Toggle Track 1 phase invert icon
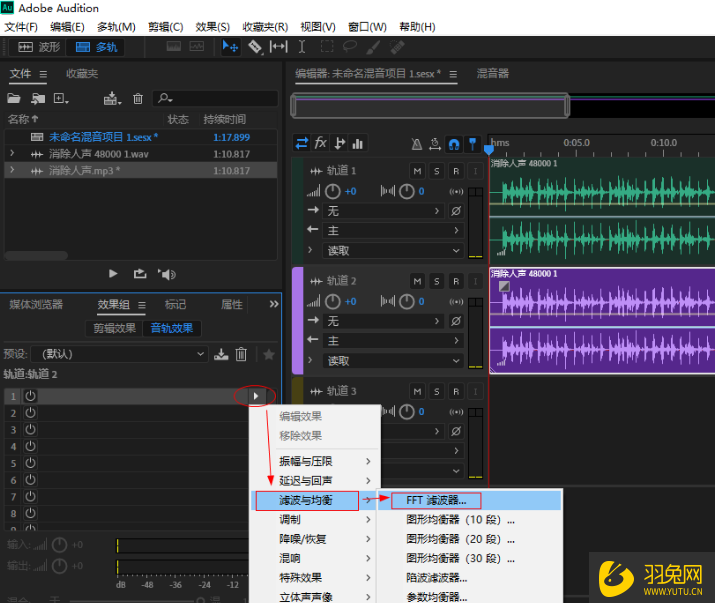Screen dimensions: 715x603 (456, 211)
